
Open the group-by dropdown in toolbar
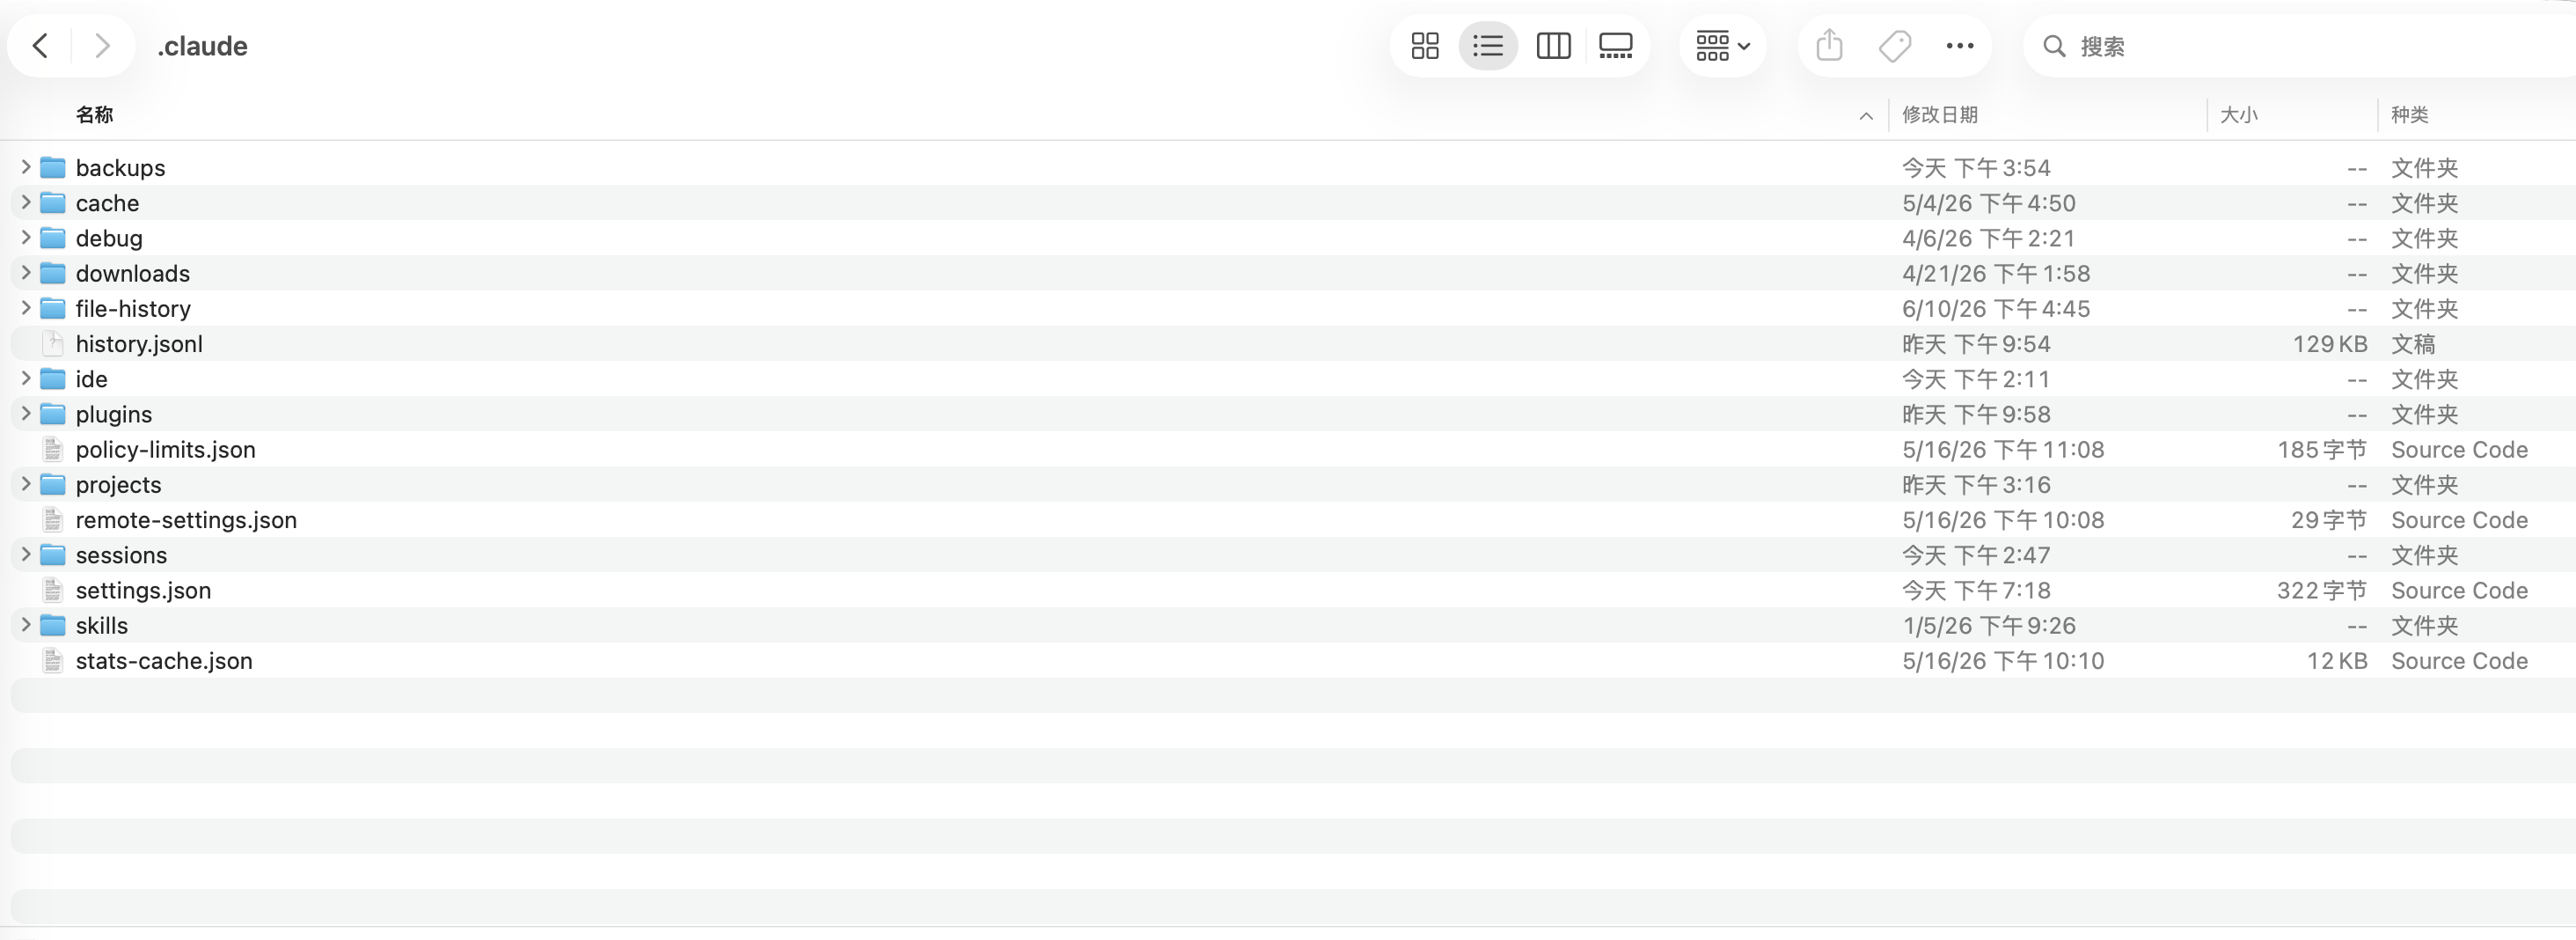tap(1722, 46)
